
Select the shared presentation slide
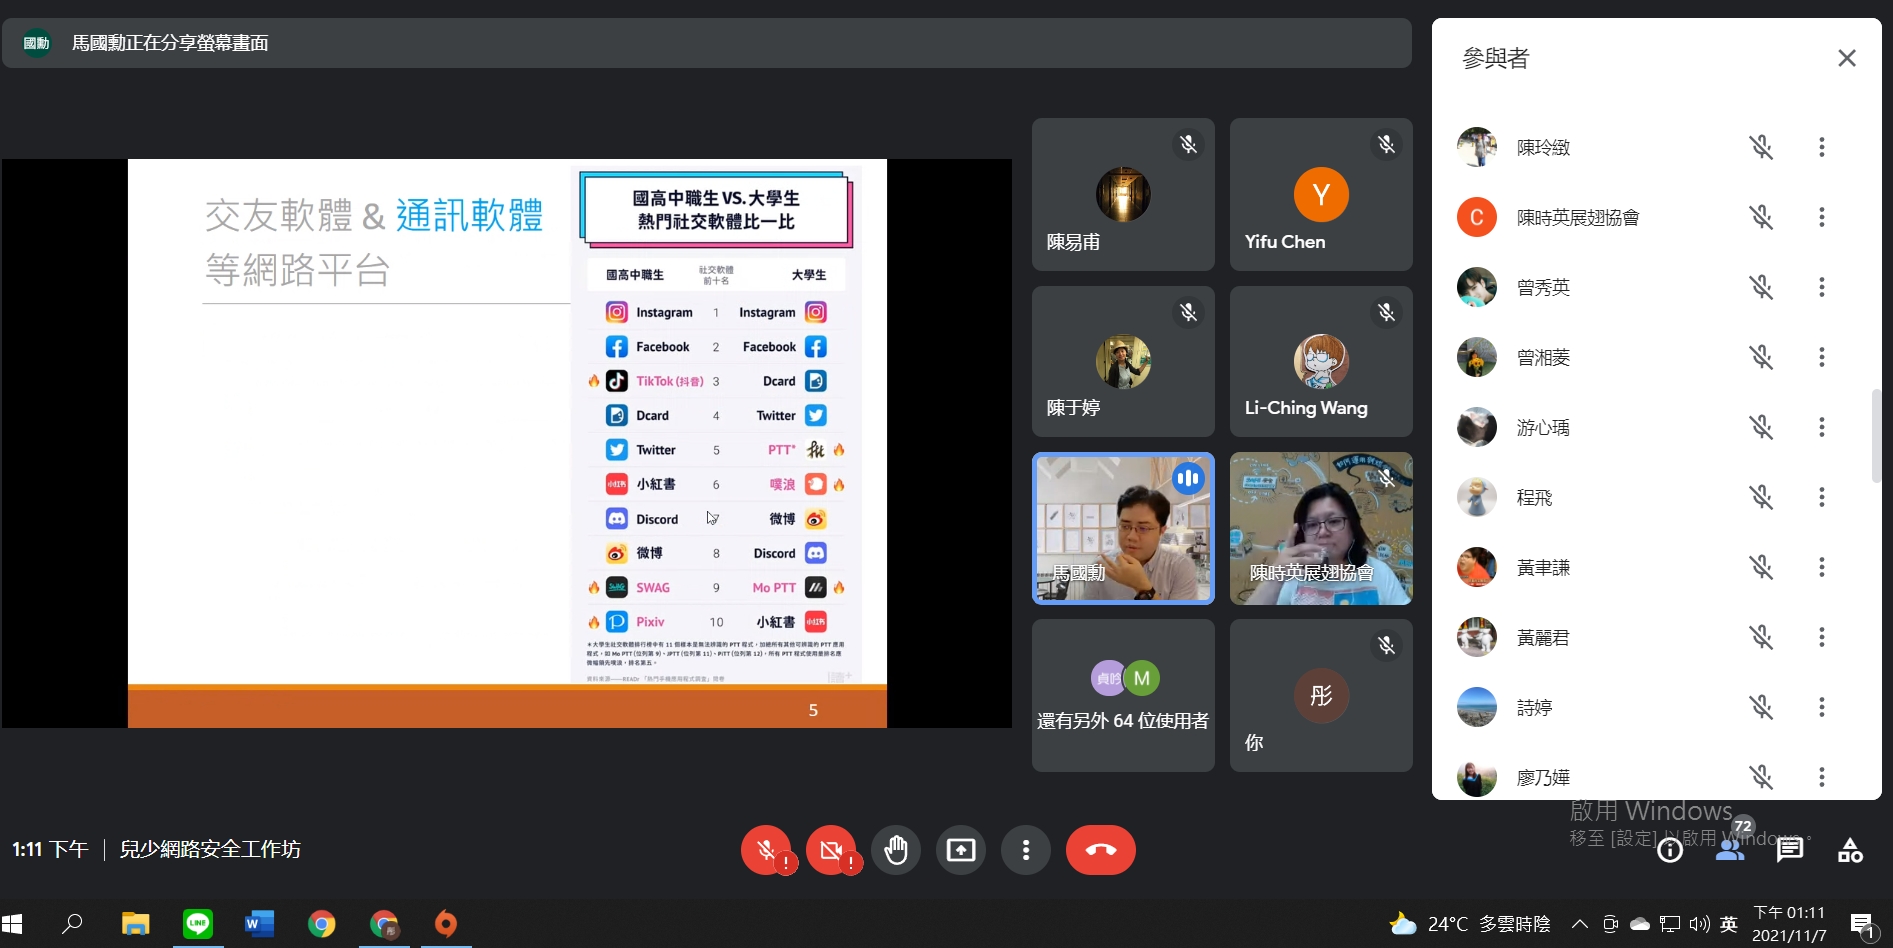point(507,443)
